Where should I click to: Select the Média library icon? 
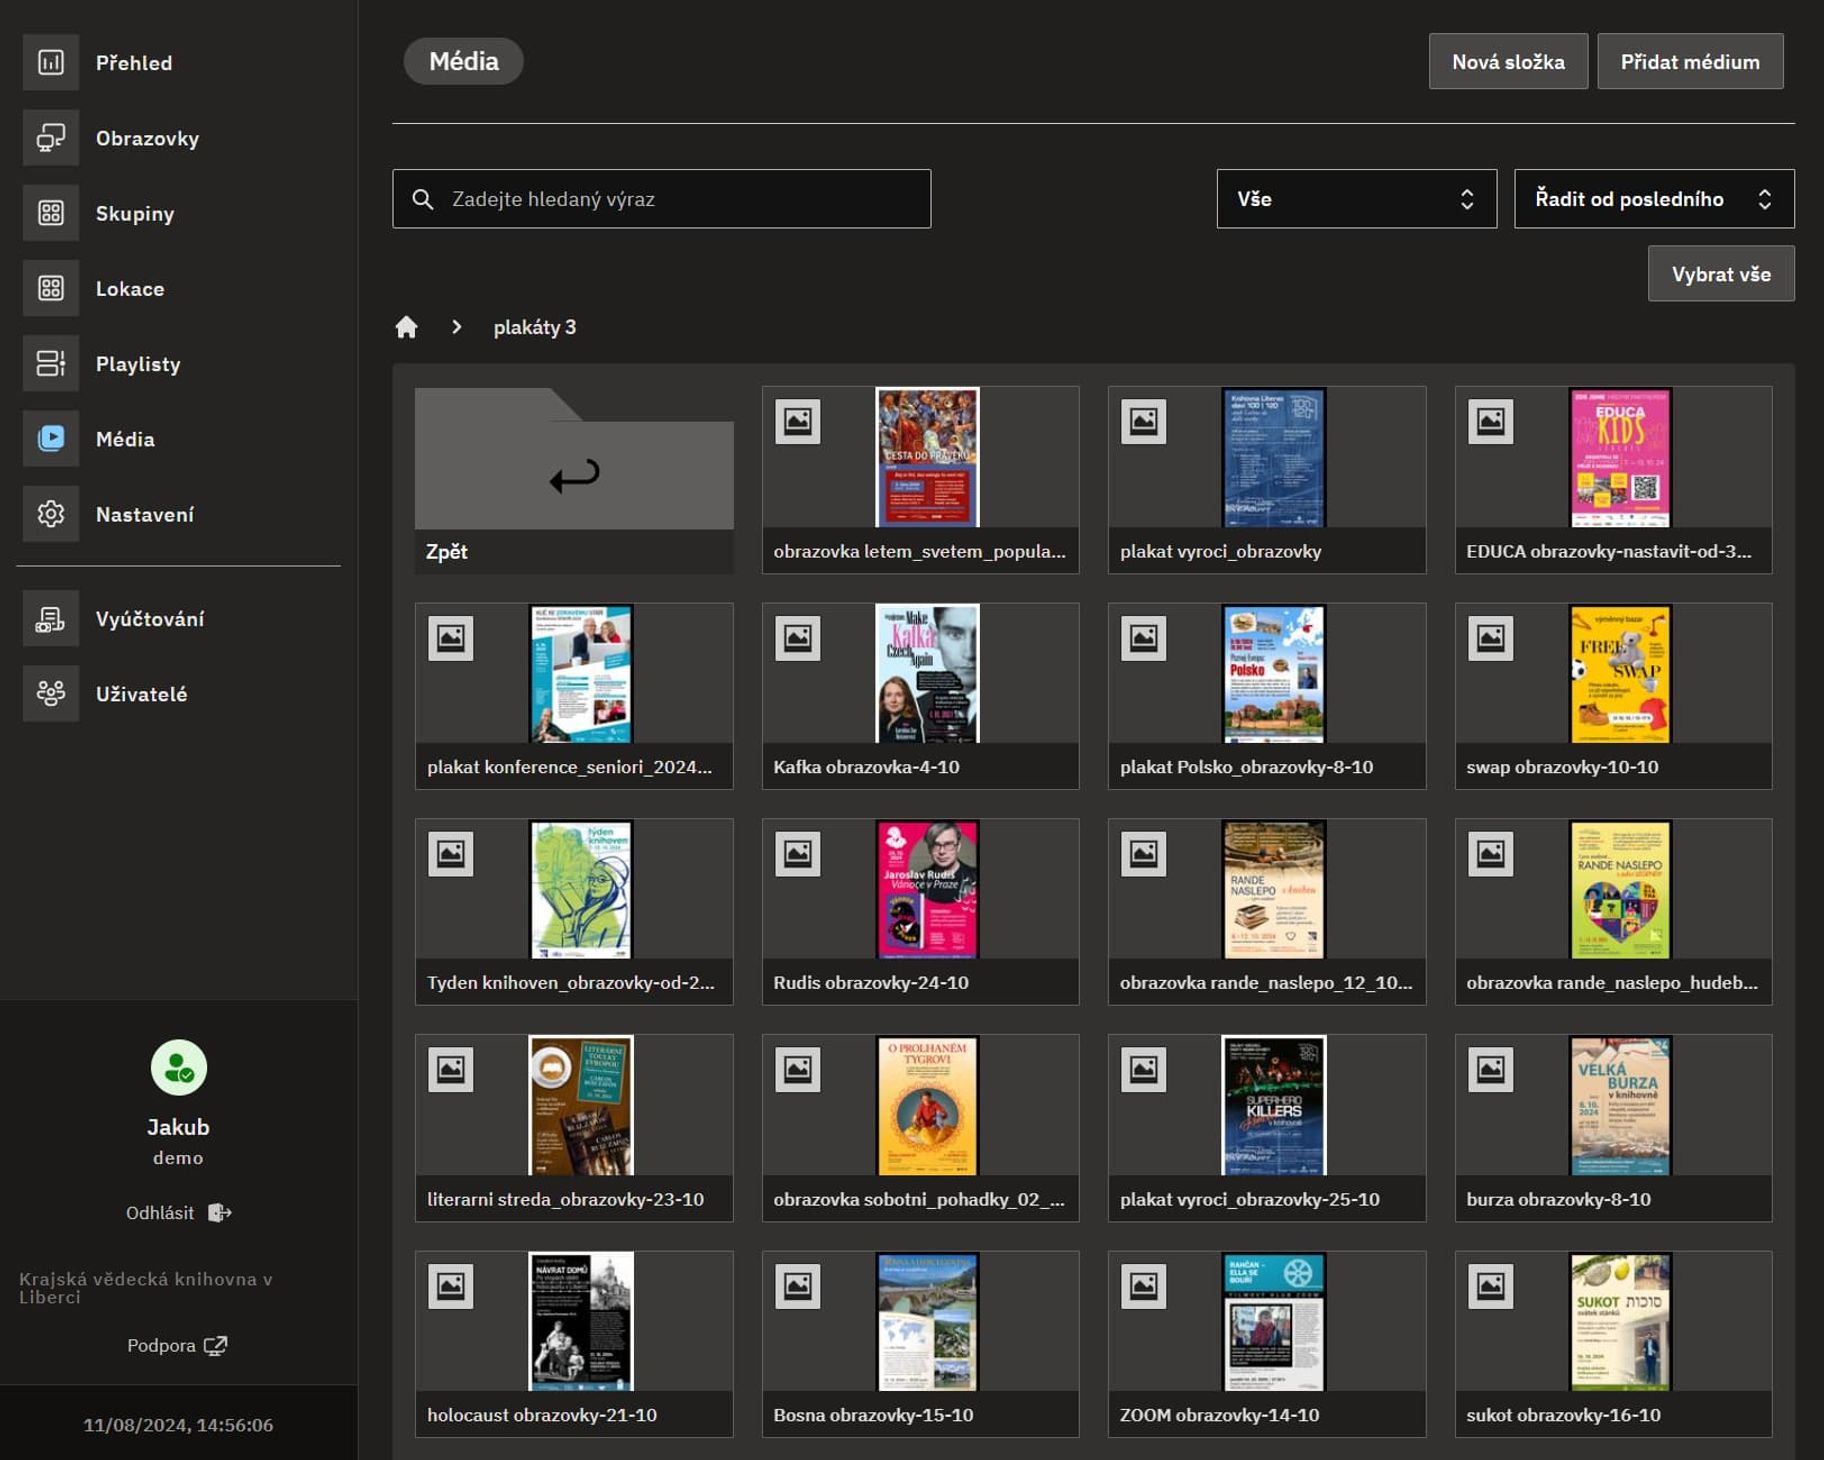click(51, 438)
